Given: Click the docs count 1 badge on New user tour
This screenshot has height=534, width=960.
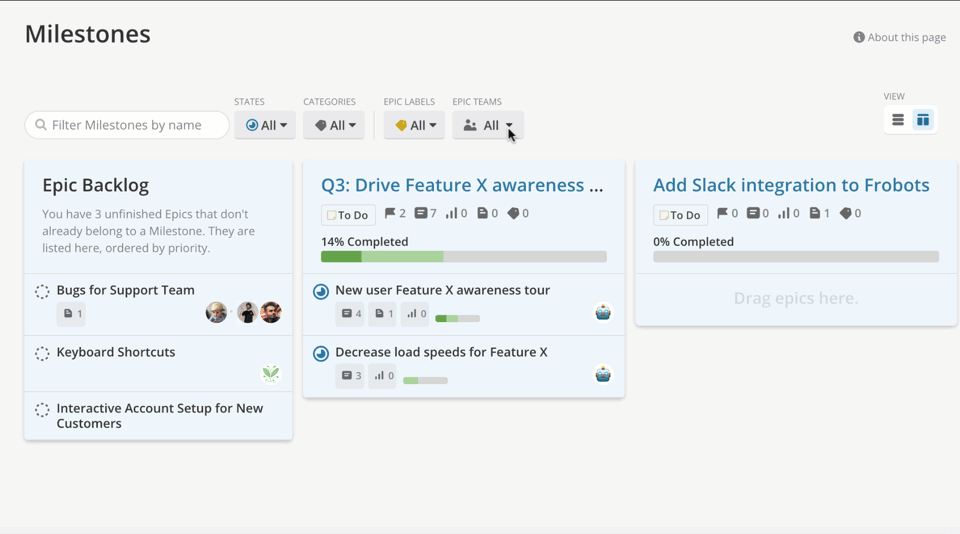Looking at the screenshot, I should coord(383,314).
